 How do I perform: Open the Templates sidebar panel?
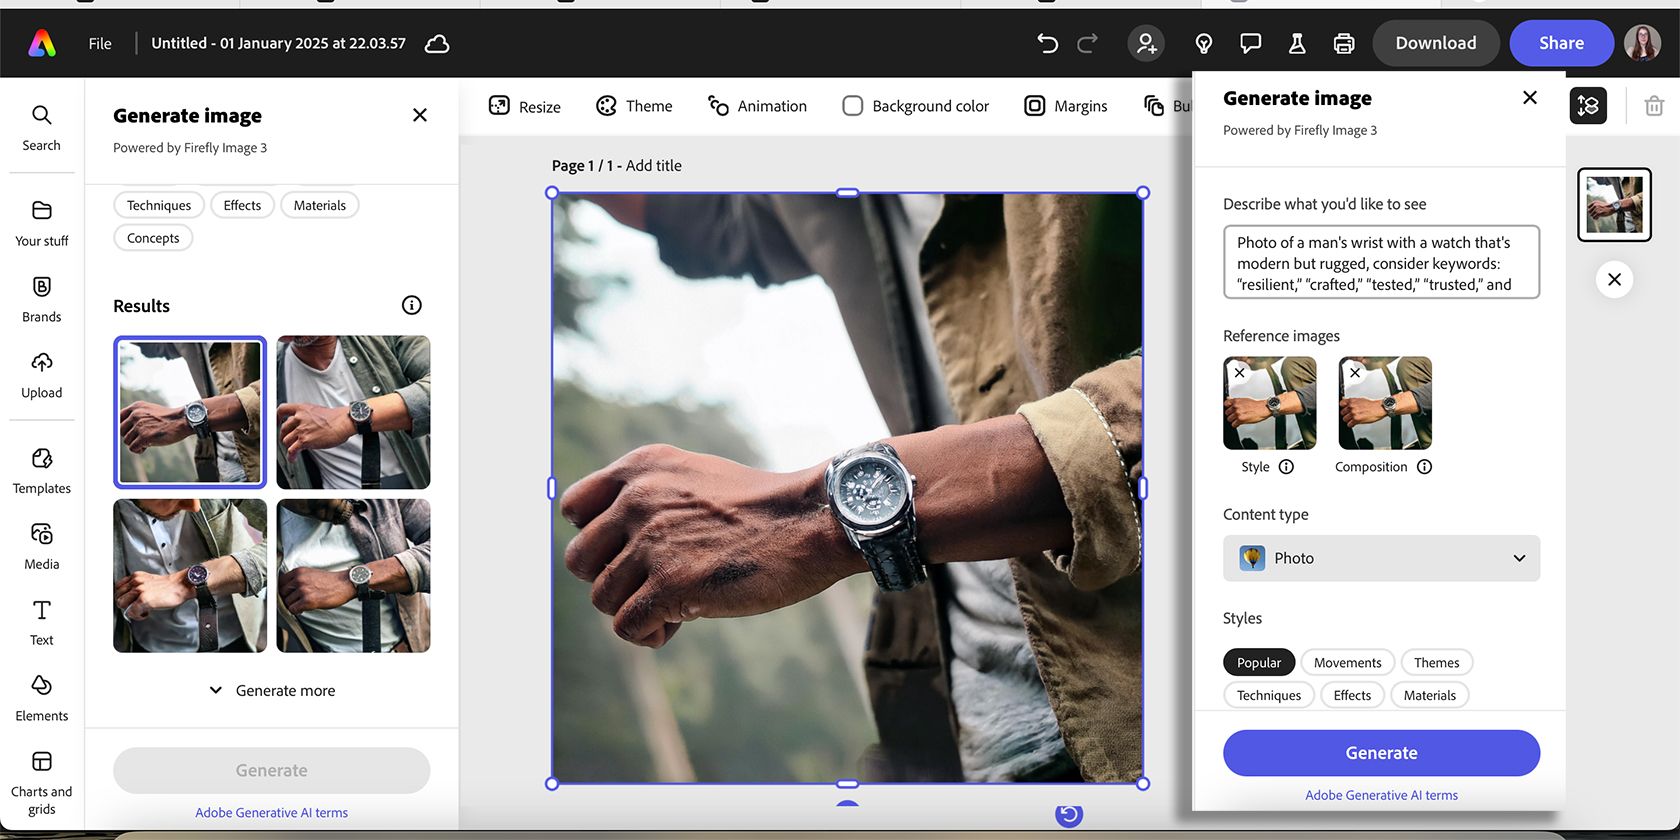[x=42, y=470]
